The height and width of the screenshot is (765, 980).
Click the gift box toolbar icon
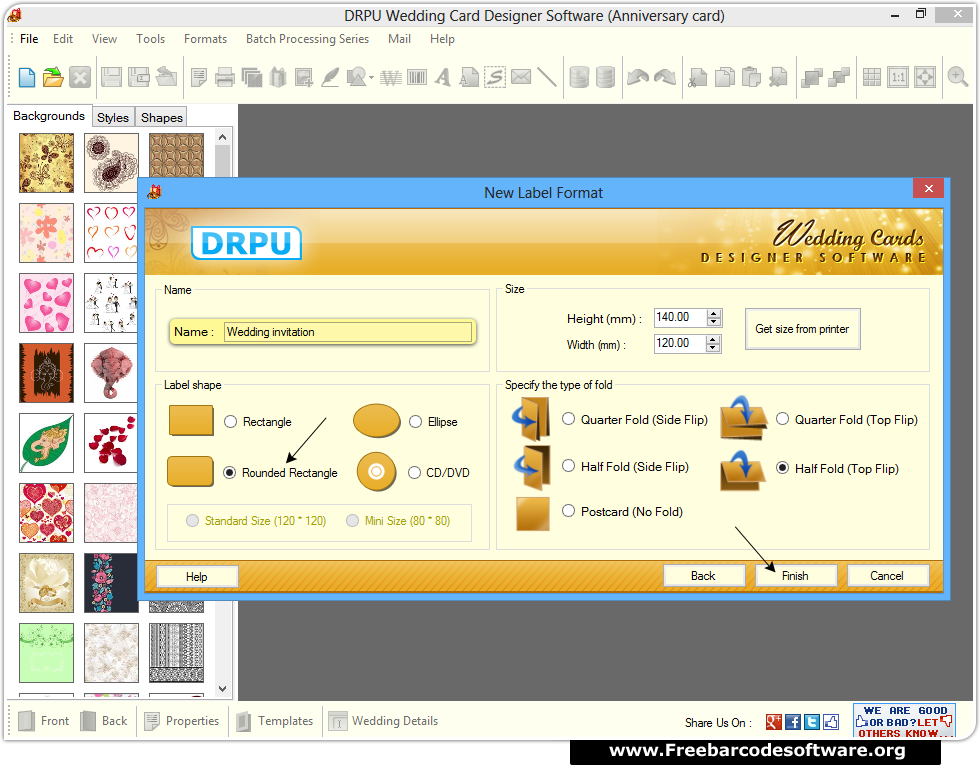coord(278,78)
